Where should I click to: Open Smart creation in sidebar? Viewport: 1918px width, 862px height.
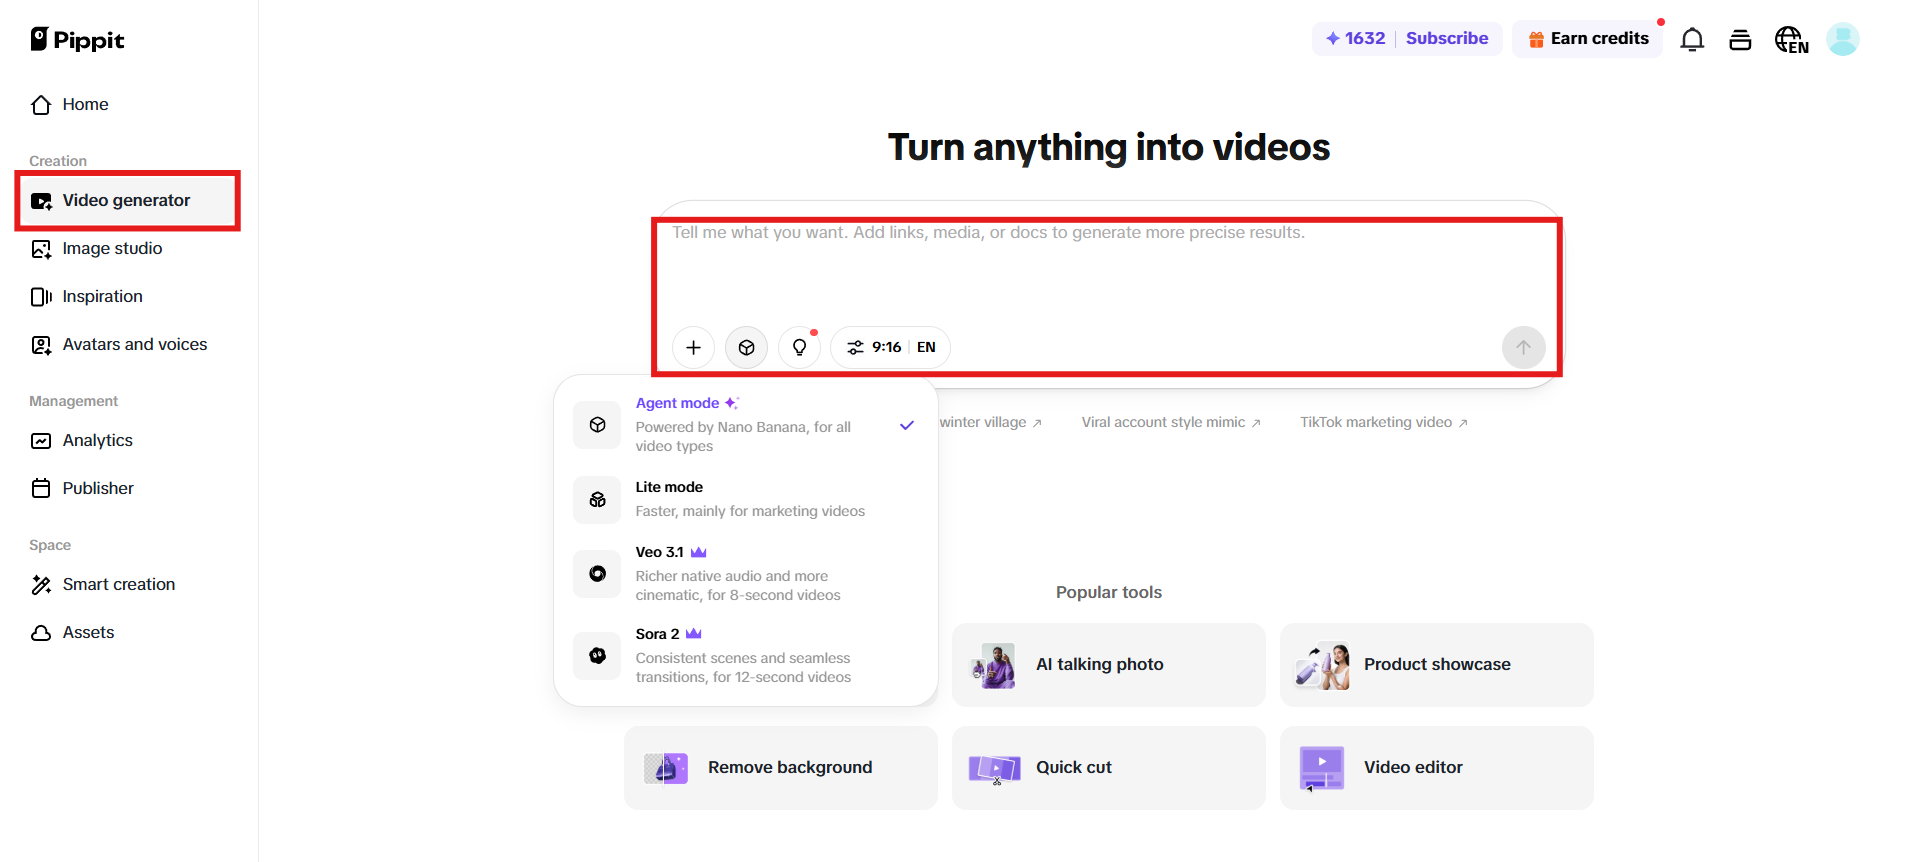coord(128,584)
